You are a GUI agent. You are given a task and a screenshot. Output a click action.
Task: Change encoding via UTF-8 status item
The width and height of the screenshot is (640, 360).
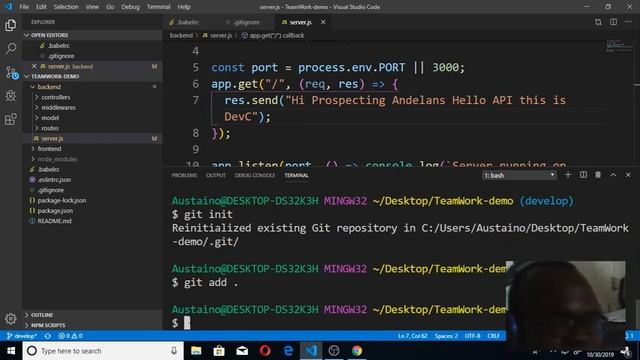pyautogui.click(x=472, y=336)
